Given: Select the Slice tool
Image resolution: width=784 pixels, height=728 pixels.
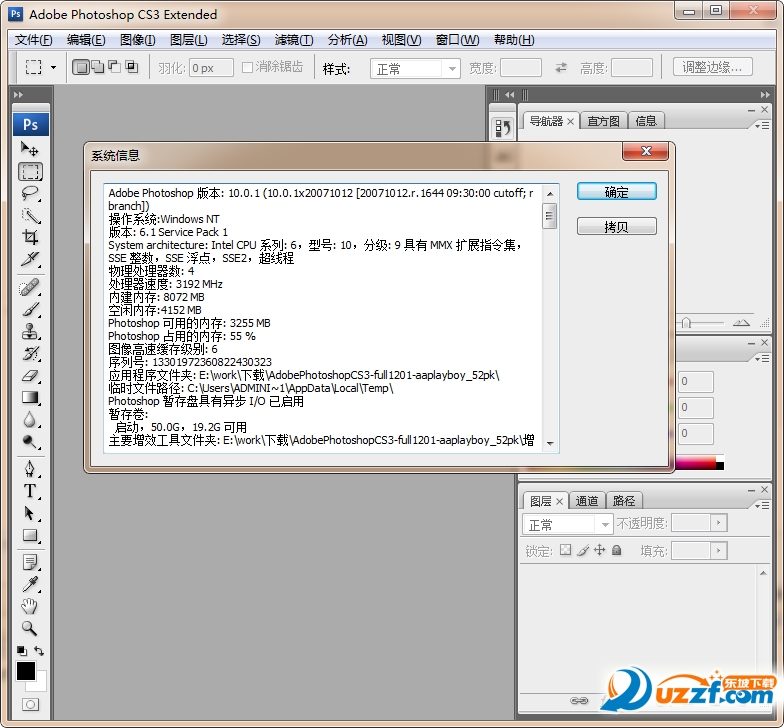Looking at the screenshot, I should pyautogui.click(x=30, y=259).
